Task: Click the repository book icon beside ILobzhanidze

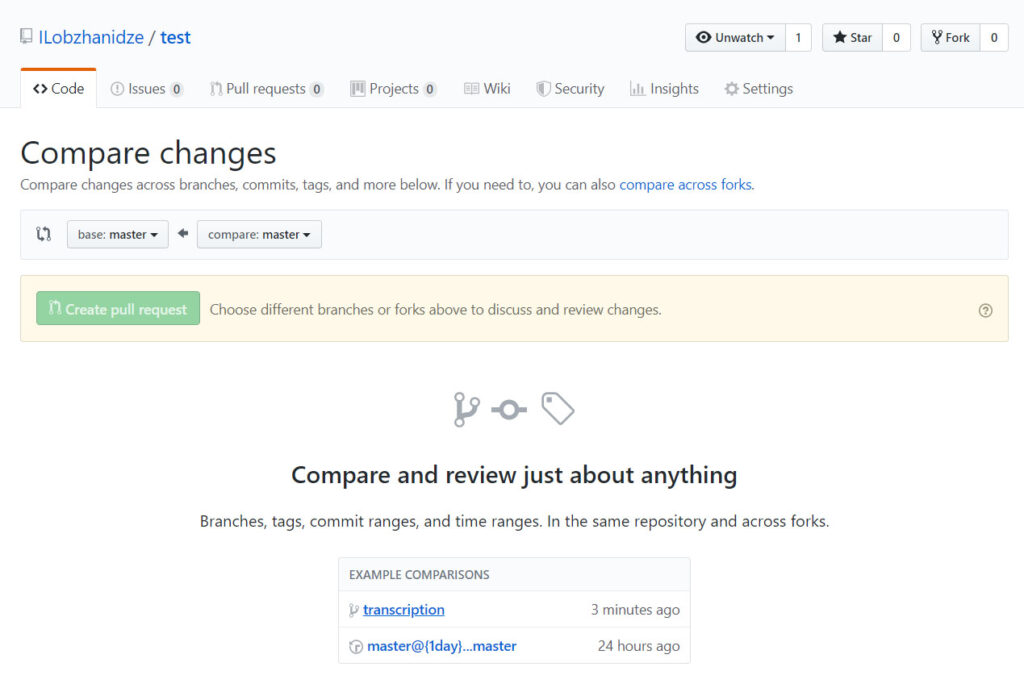Action: click(26, 37)
